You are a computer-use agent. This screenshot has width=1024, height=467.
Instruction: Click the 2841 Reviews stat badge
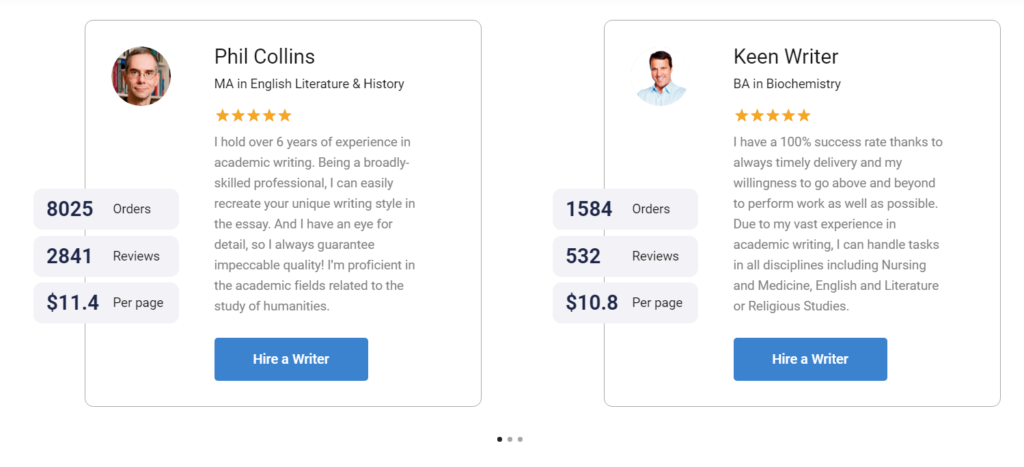[106, 256]
